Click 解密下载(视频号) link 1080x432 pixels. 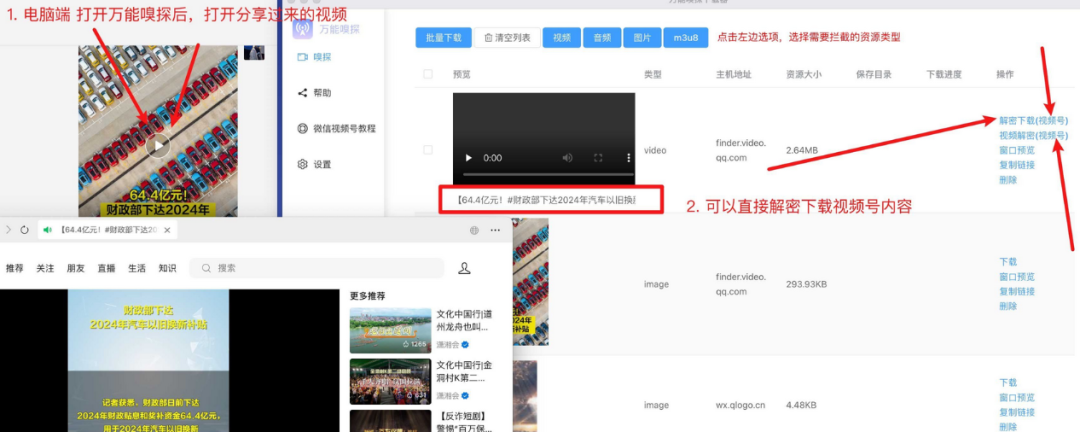click(x=1034, y=120)
